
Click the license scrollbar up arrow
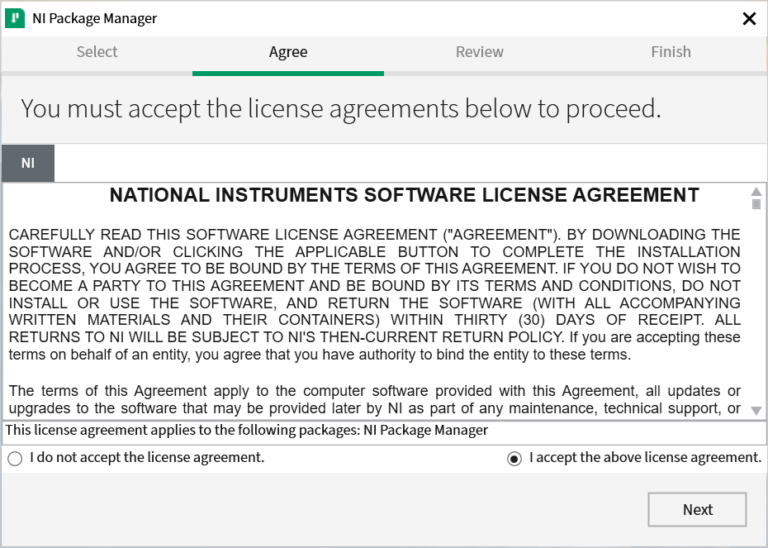[756, 190]
